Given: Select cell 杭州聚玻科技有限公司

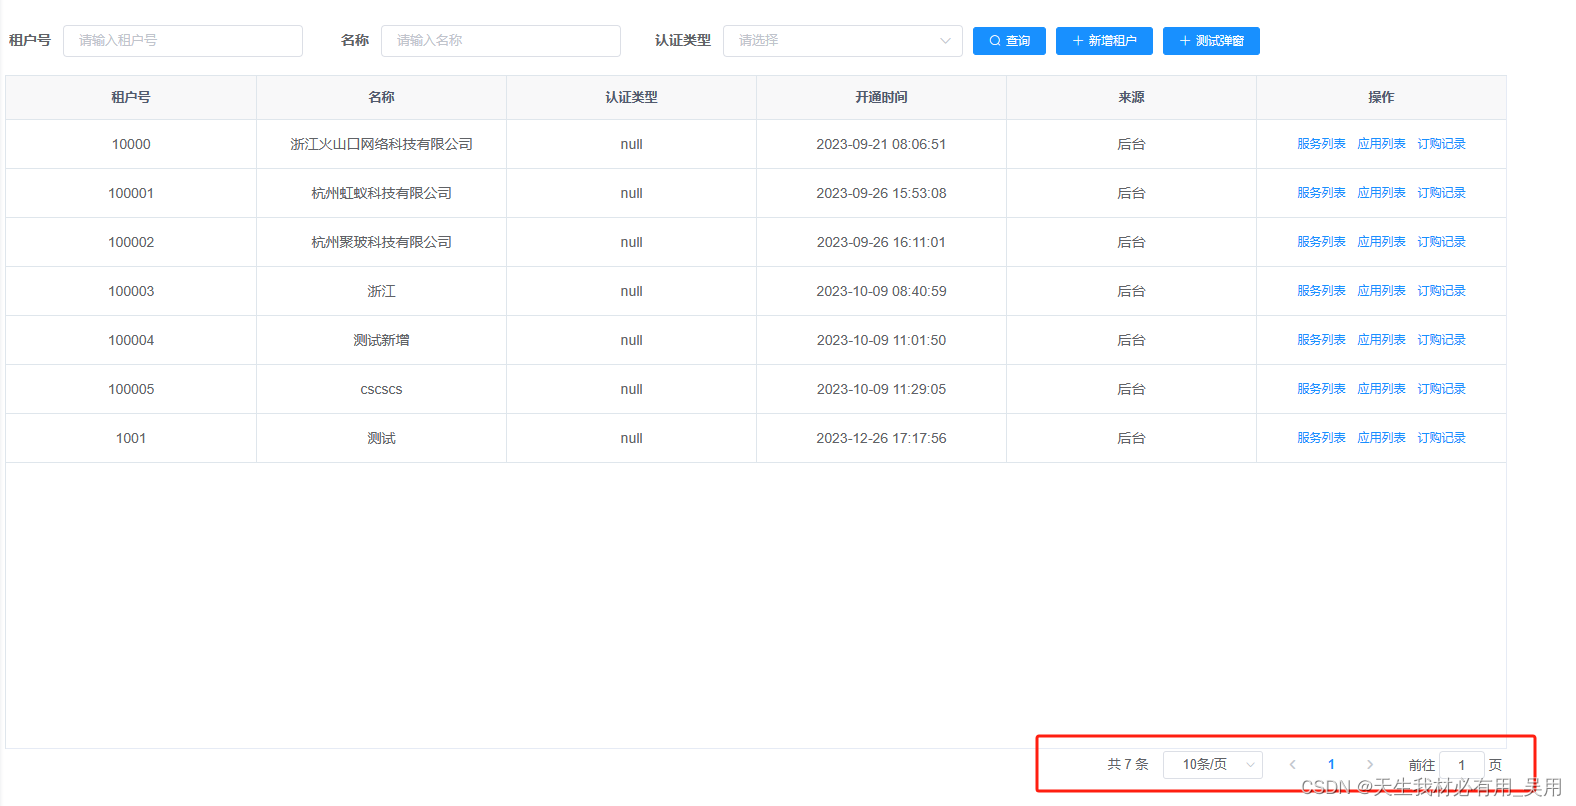Looking at the screenshot, I should 381,242.
